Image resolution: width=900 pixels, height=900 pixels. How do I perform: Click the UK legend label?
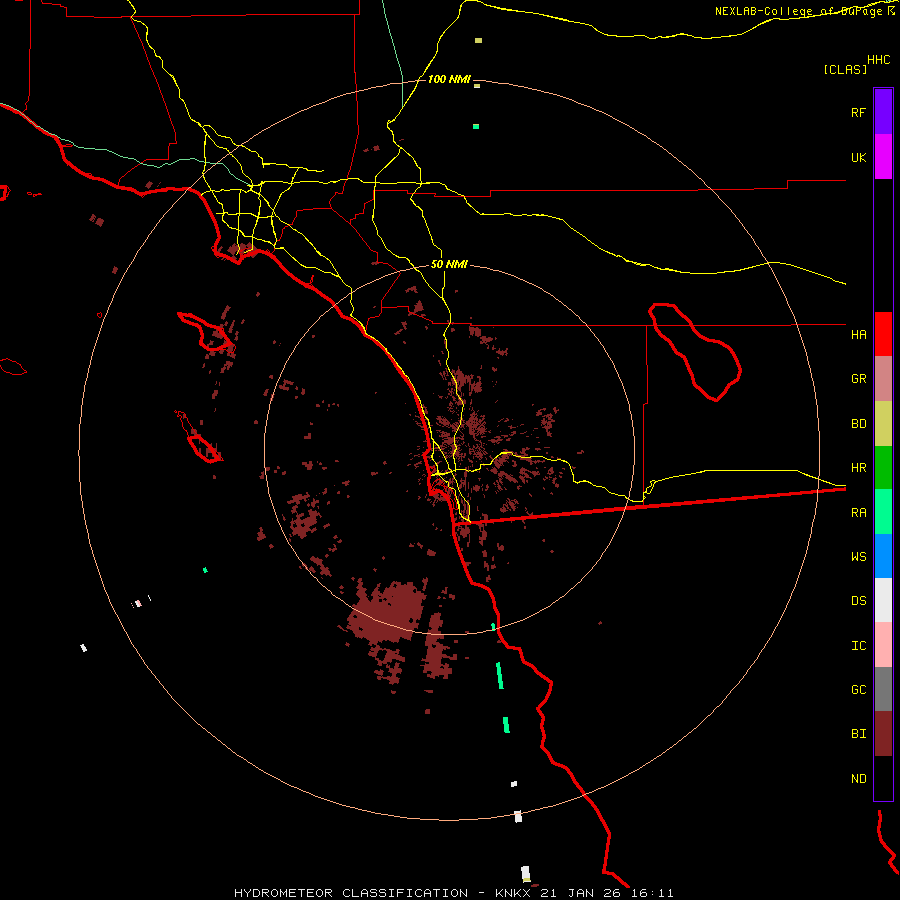pyautogui.click(x=858, y=157)
